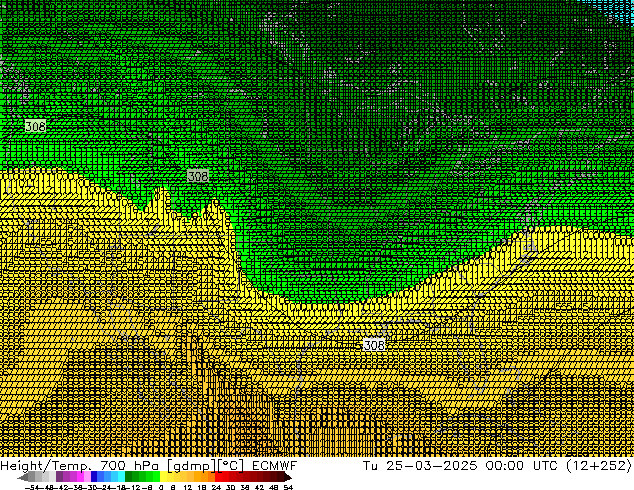
Task: Pick the cyan swatch in the color bar
Action: [121, 477]
